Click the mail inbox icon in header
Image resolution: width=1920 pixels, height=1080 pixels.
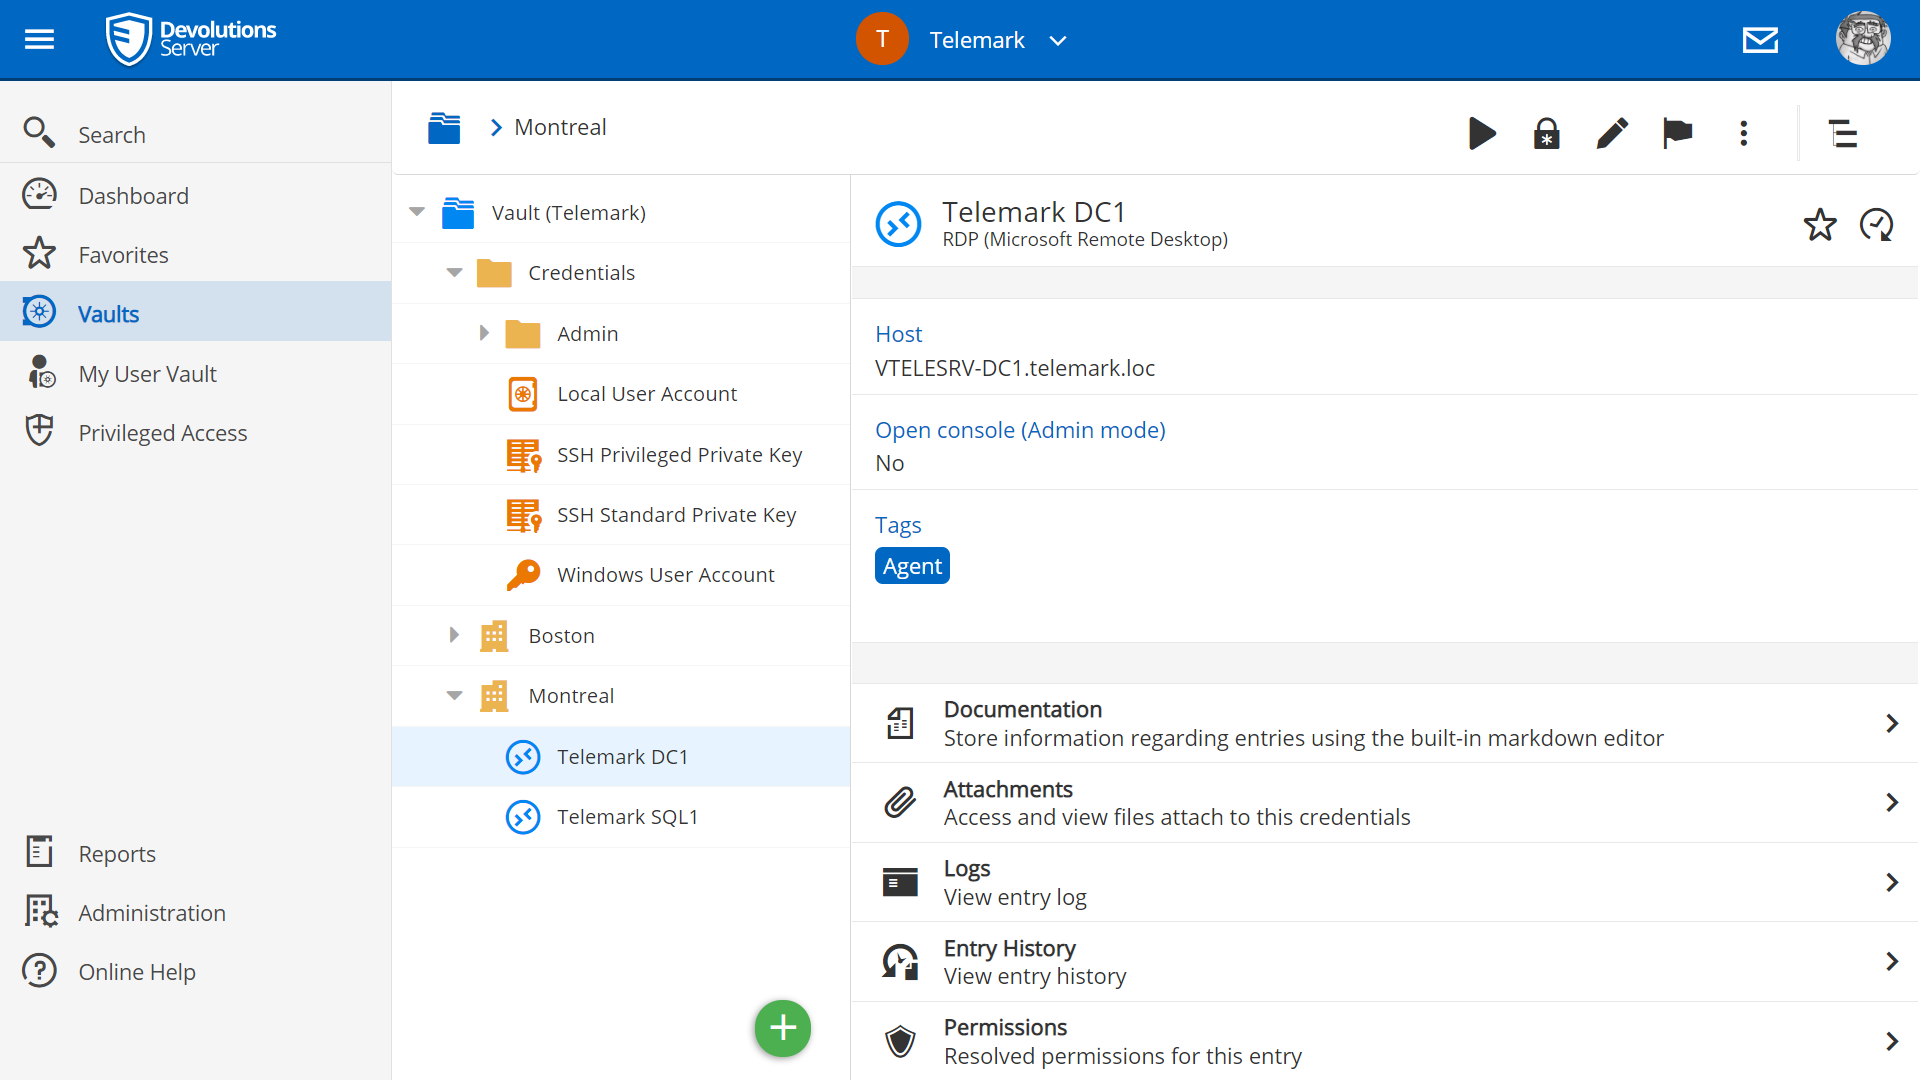1760,40
